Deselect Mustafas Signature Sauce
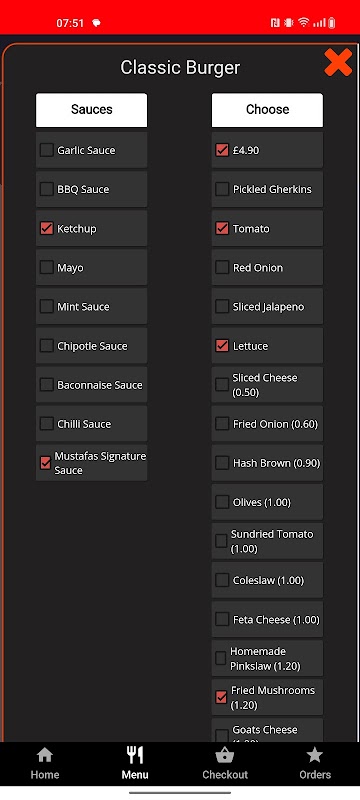The height and width of the screenshot is (800, 360). pos(45,463)
